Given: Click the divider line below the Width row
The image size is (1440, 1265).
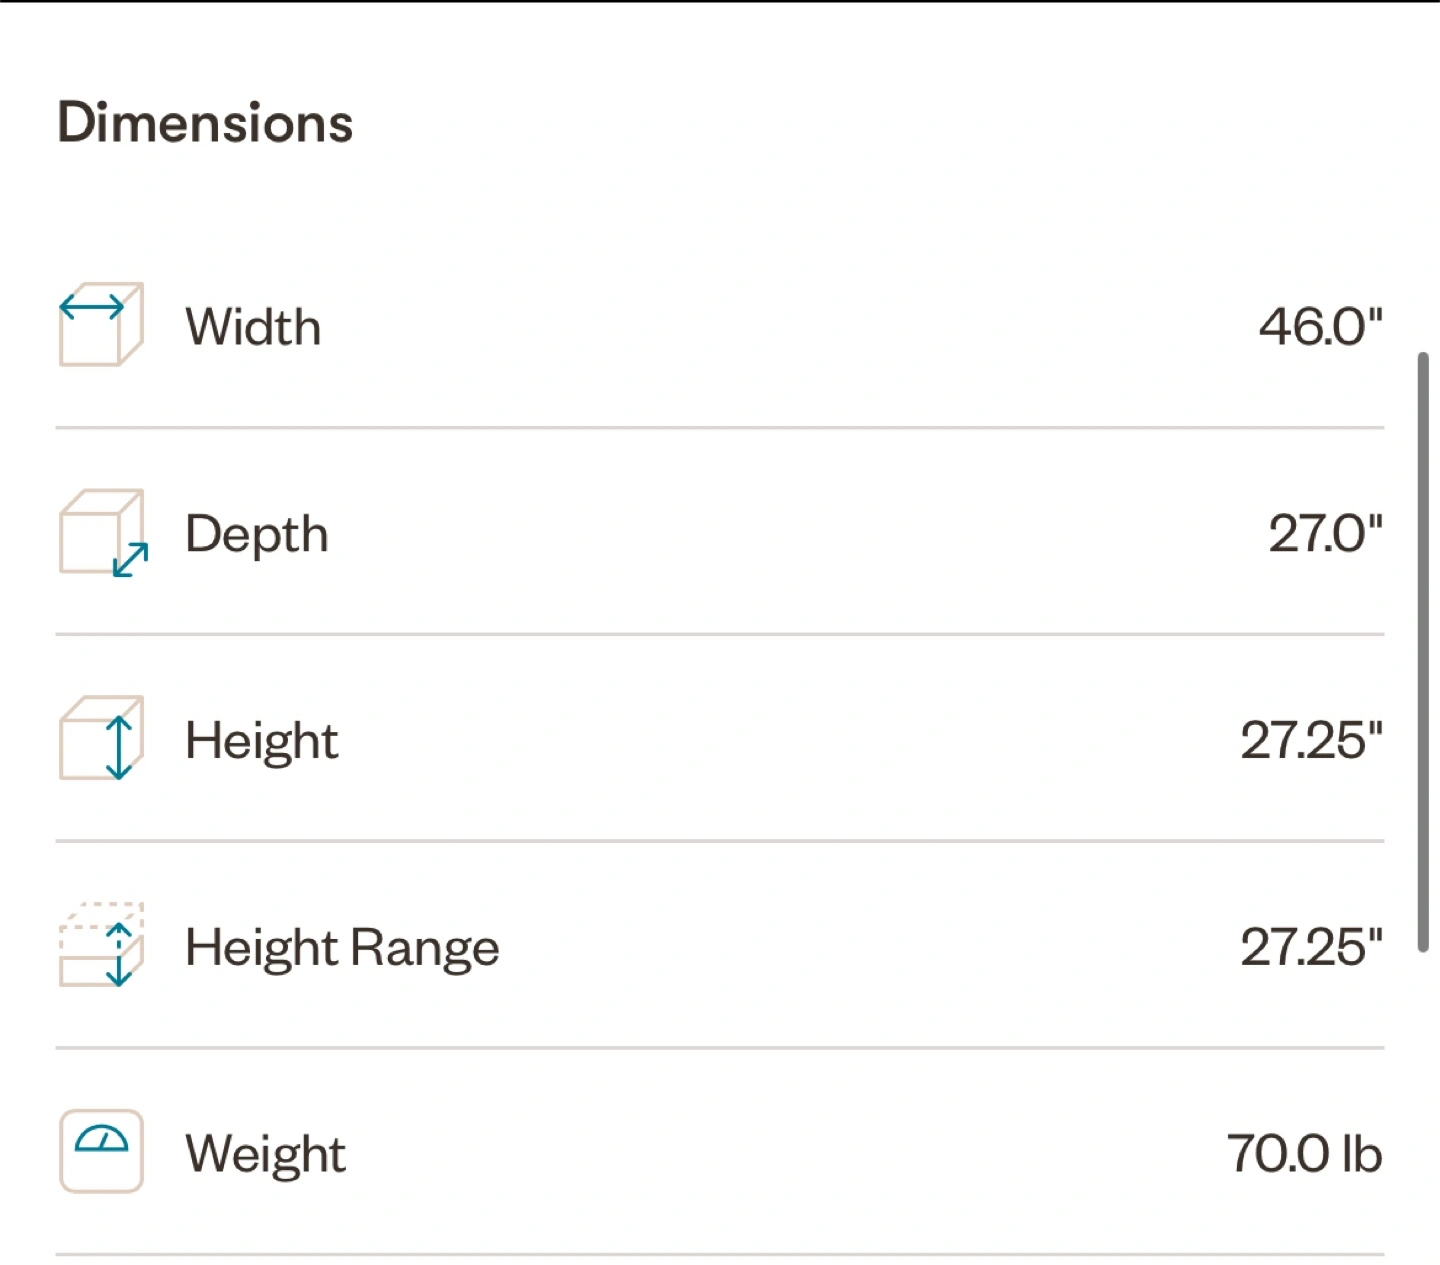Looking at the screenshot, I should (x=720, y=428).
